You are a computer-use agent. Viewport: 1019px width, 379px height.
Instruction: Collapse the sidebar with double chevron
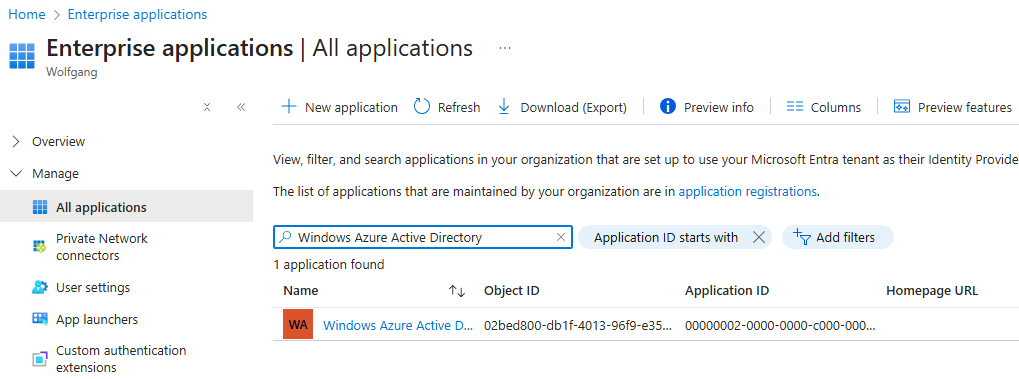240,107
